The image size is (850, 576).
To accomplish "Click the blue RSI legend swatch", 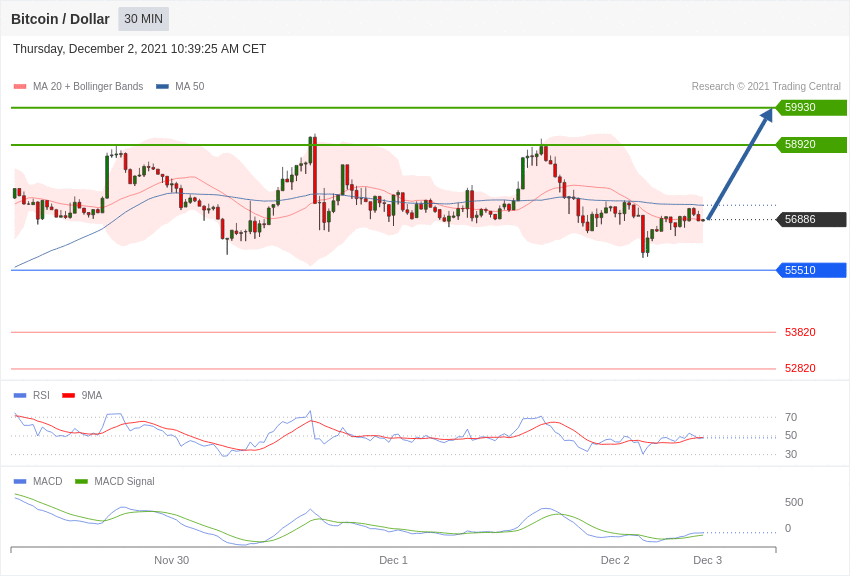I will (x=20, y=396).
